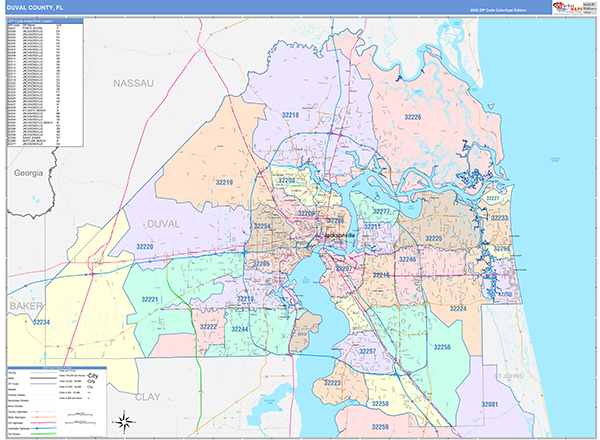Select ZIP code 32081 label
Viewport: 600px width, 440px height.
tap(490, 404)
